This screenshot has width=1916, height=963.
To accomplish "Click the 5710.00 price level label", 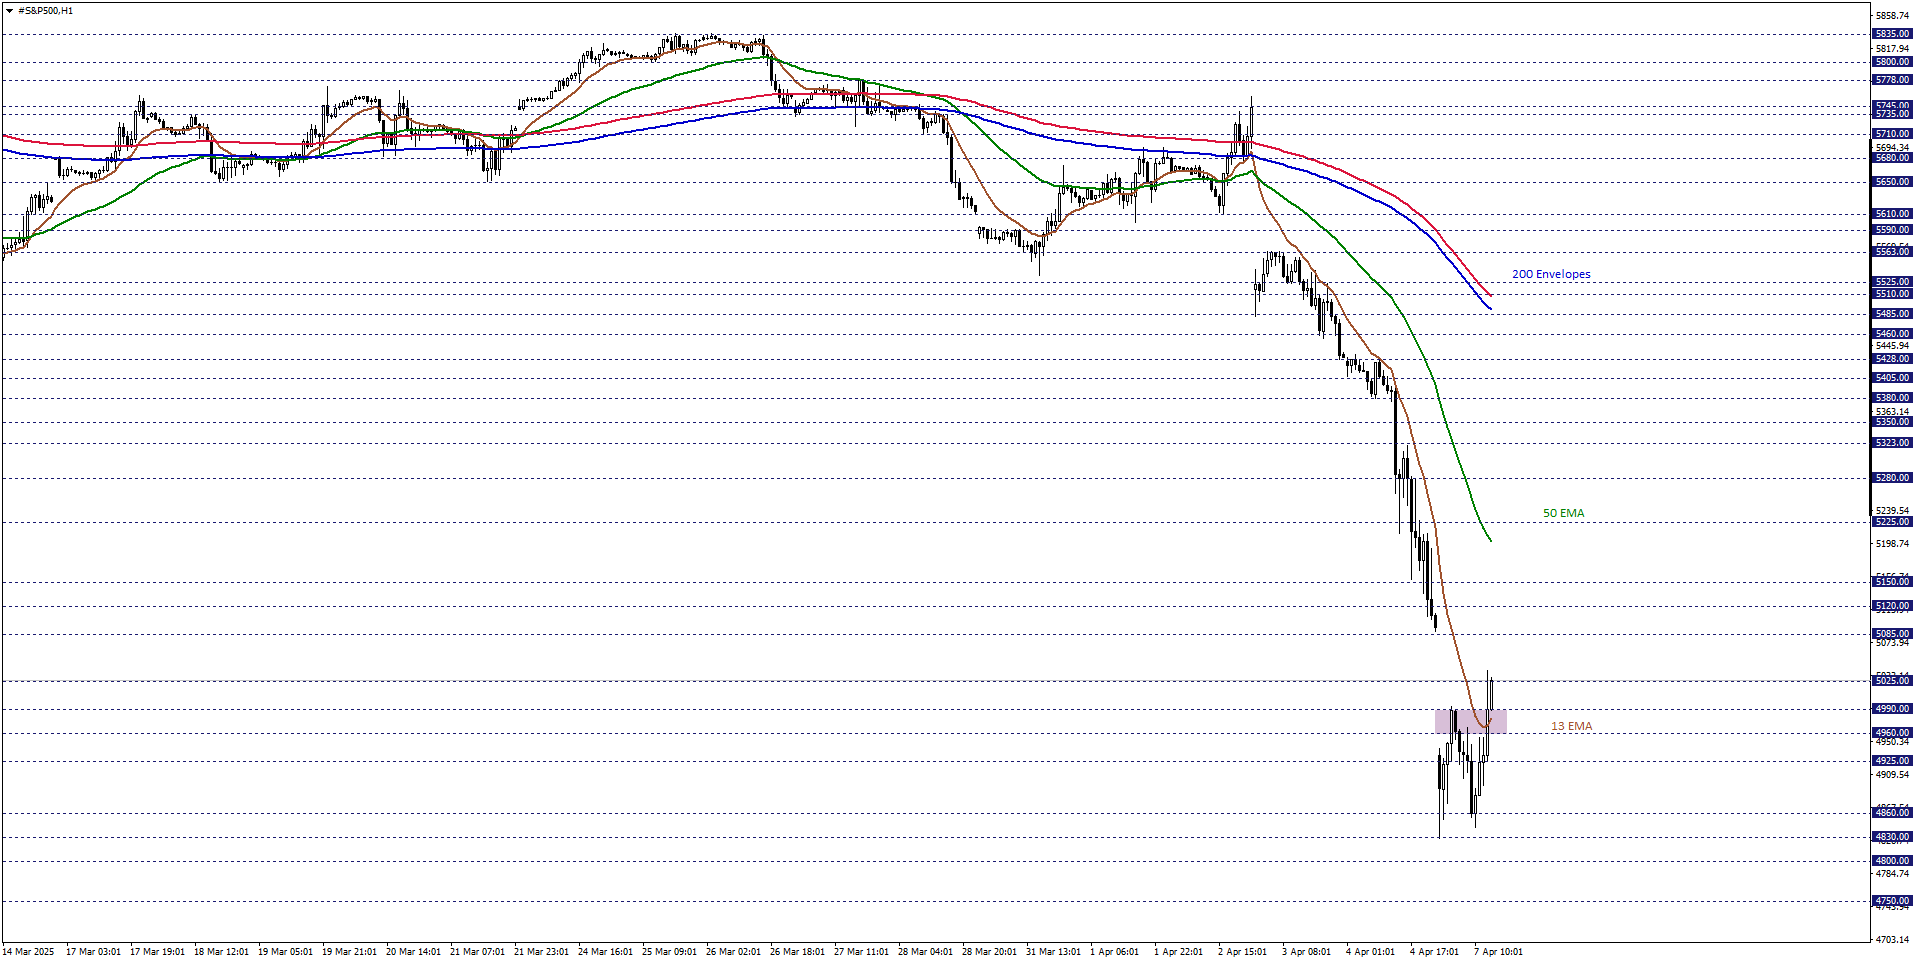I will [1892, 134].
